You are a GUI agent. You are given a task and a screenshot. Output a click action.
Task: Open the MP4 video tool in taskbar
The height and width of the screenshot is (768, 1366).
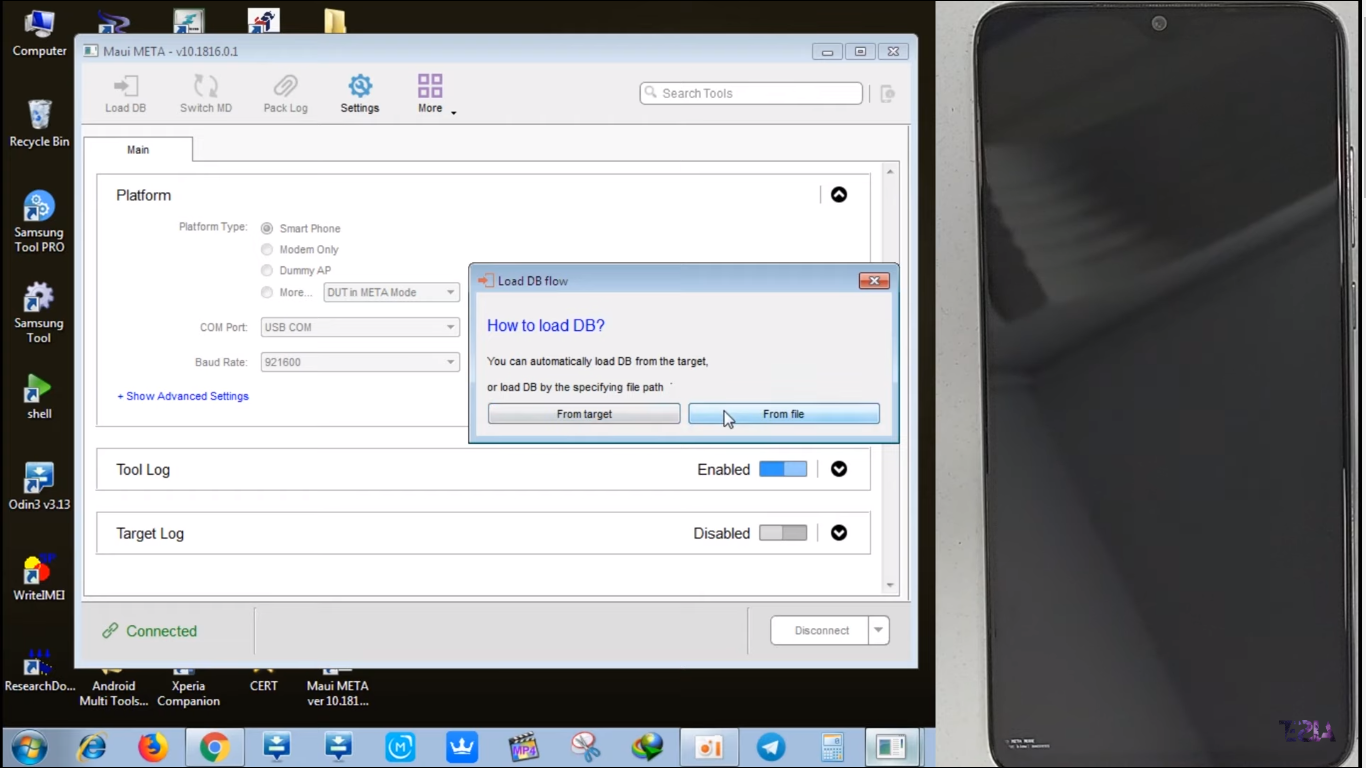(523, 747)
